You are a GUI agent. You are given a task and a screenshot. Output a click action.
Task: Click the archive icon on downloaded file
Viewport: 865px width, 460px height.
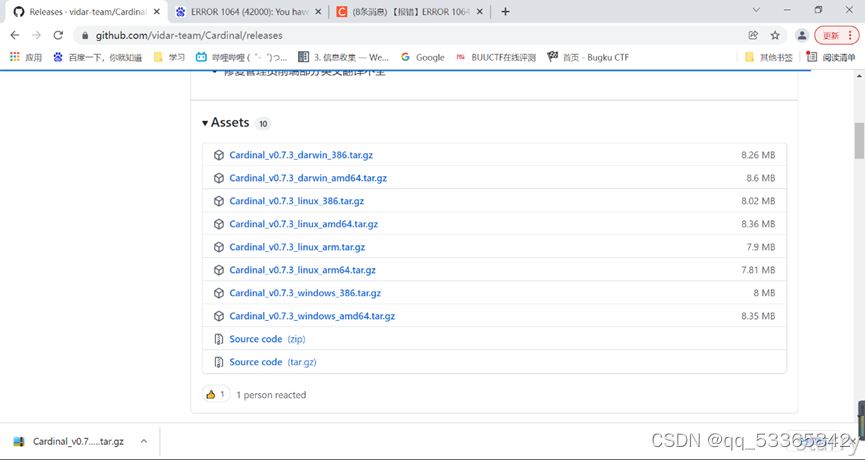tap(19, 441)
